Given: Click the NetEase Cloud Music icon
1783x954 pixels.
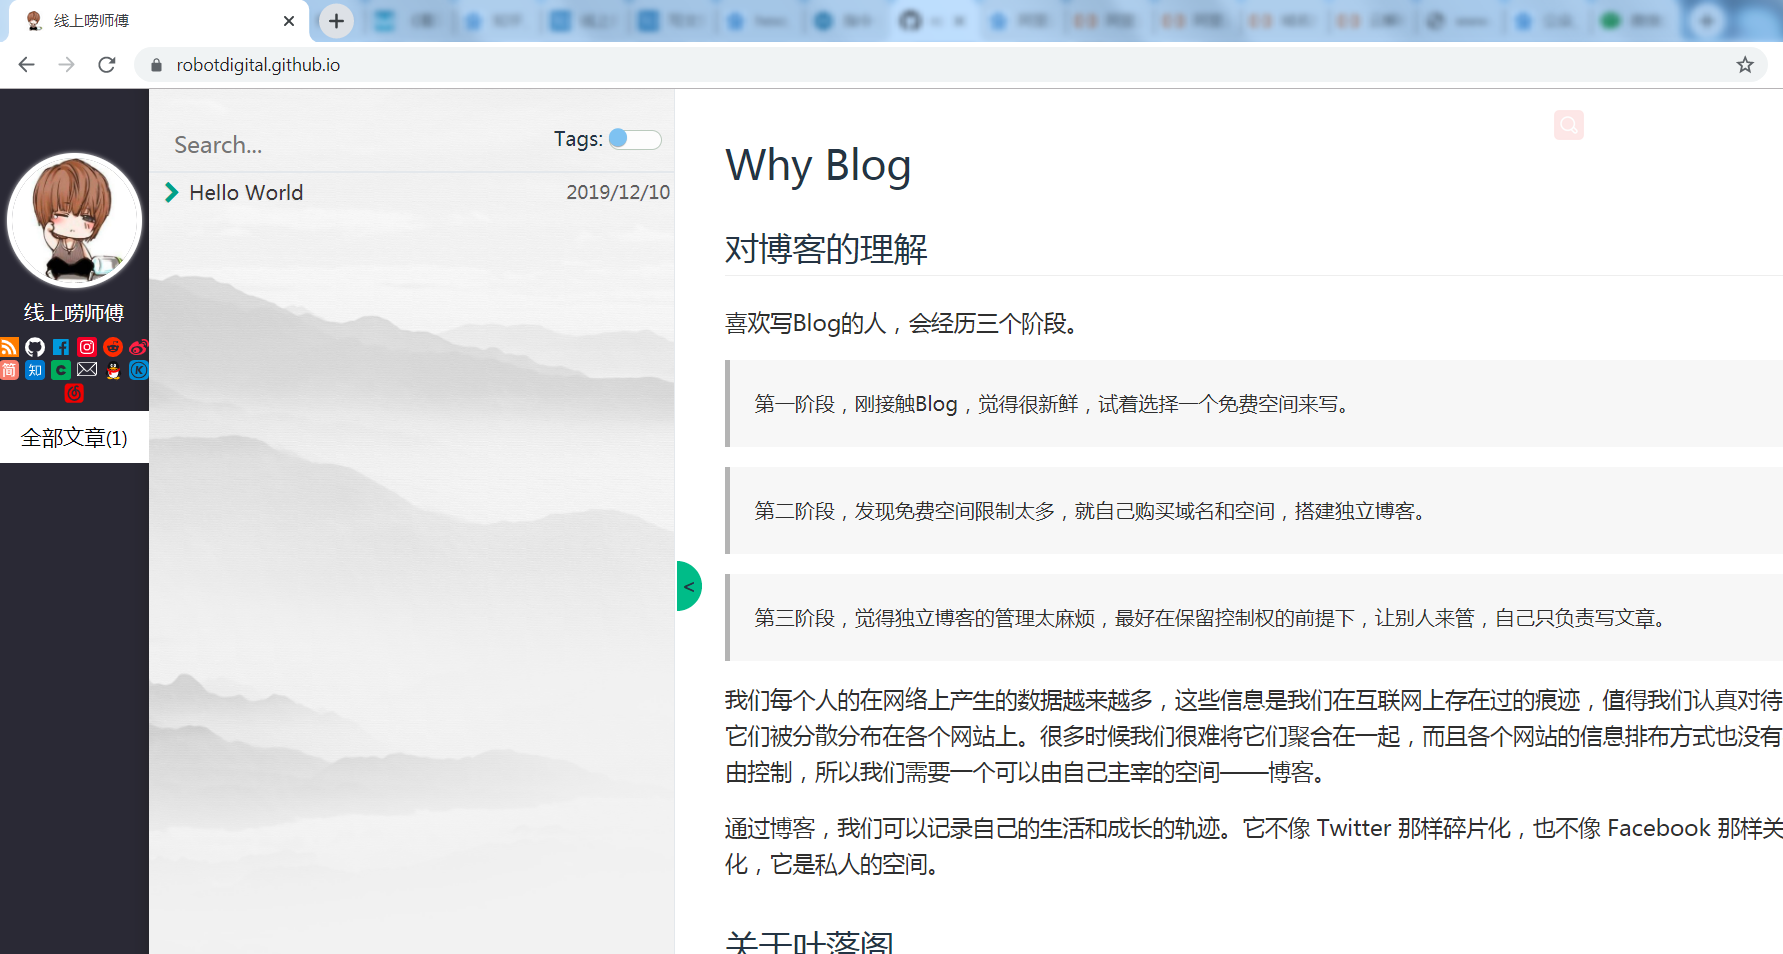Looking at the screenshot, I should 75,394.
